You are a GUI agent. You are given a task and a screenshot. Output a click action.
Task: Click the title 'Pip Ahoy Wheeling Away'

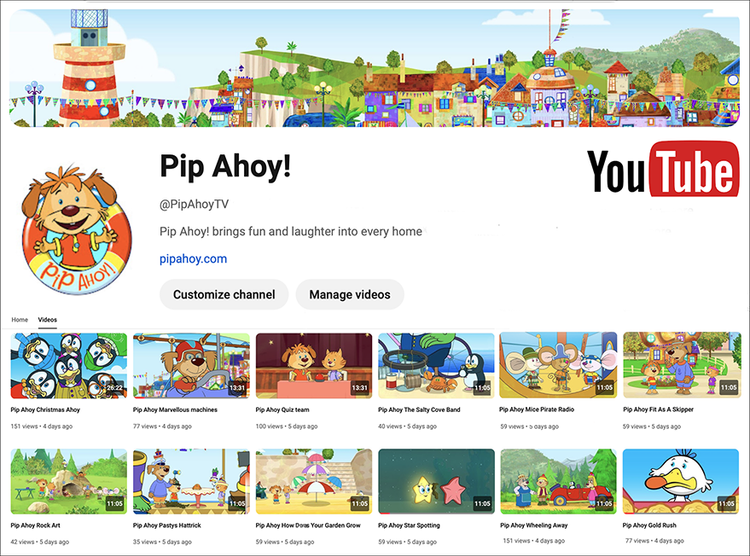pyautogui.click(x=534, y=525)
